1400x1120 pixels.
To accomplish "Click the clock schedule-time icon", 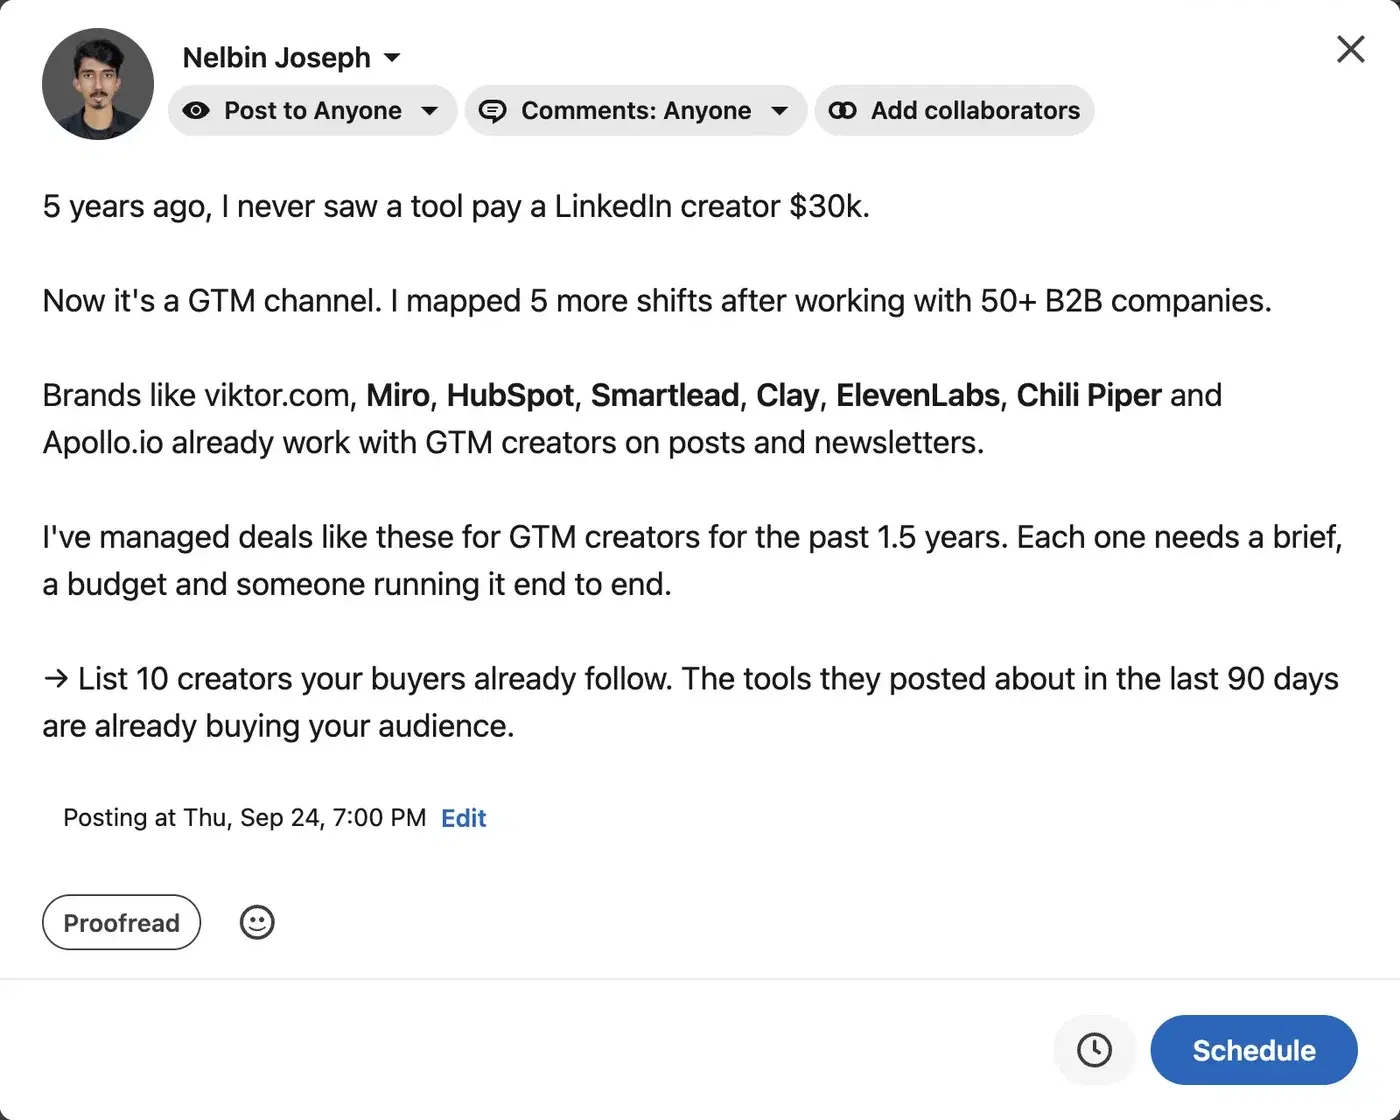I will coord(1094,1050).
